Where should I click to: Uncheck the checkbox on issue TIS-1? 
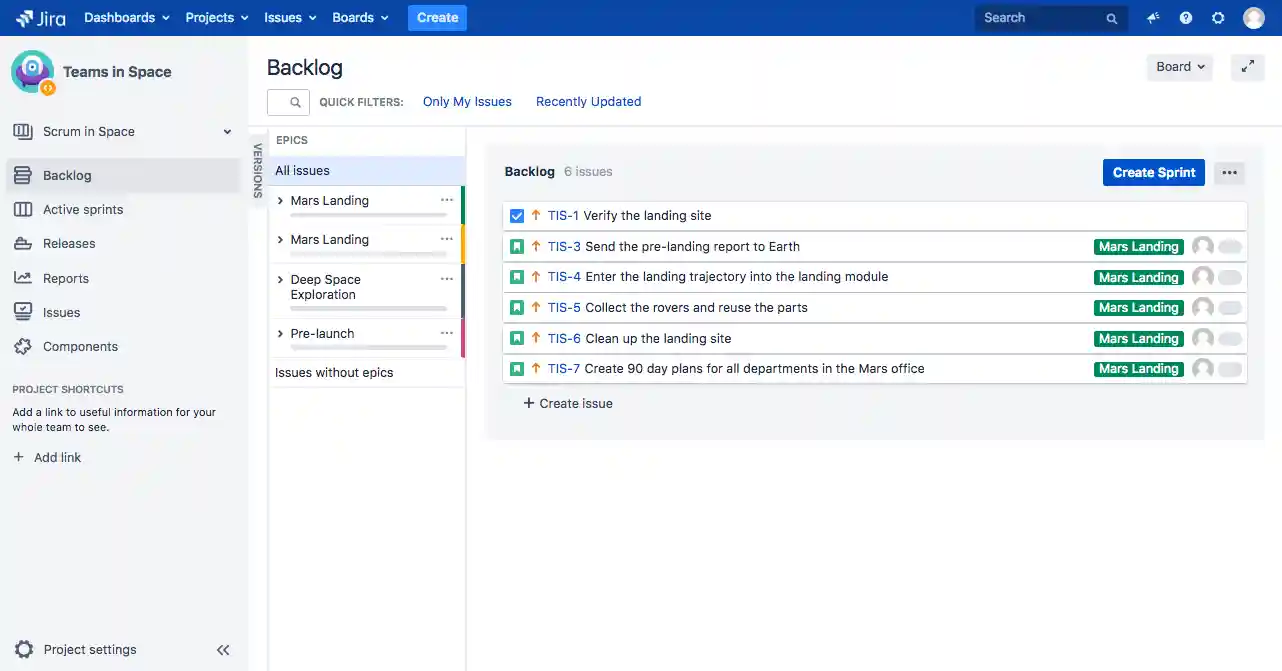click(517, 215)
